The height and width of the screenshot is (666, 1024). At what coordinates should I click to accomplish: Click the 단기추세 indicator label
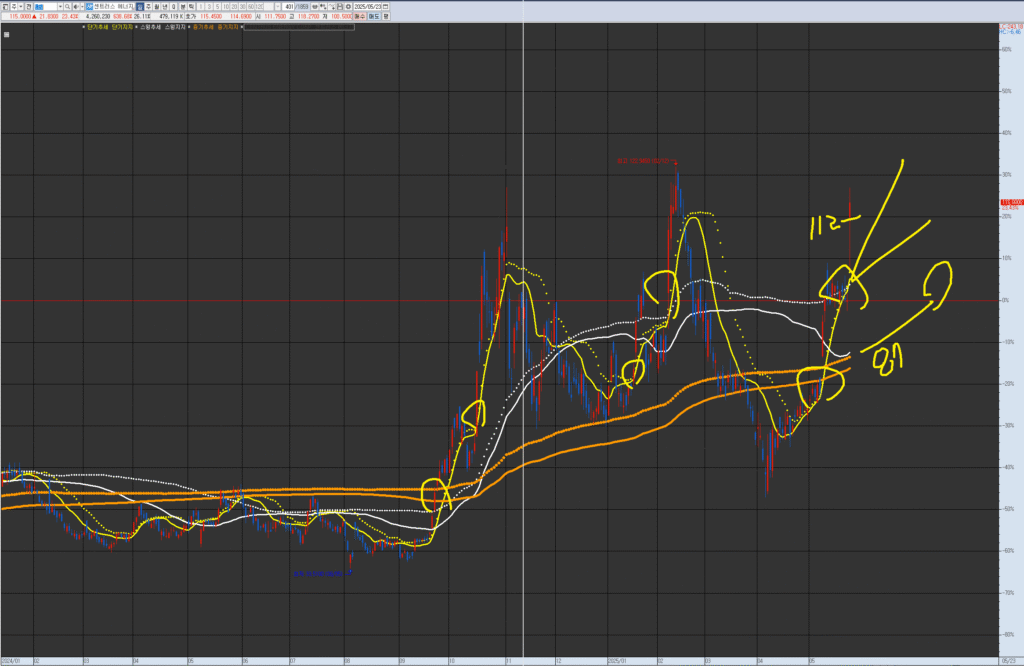(98, 27)
